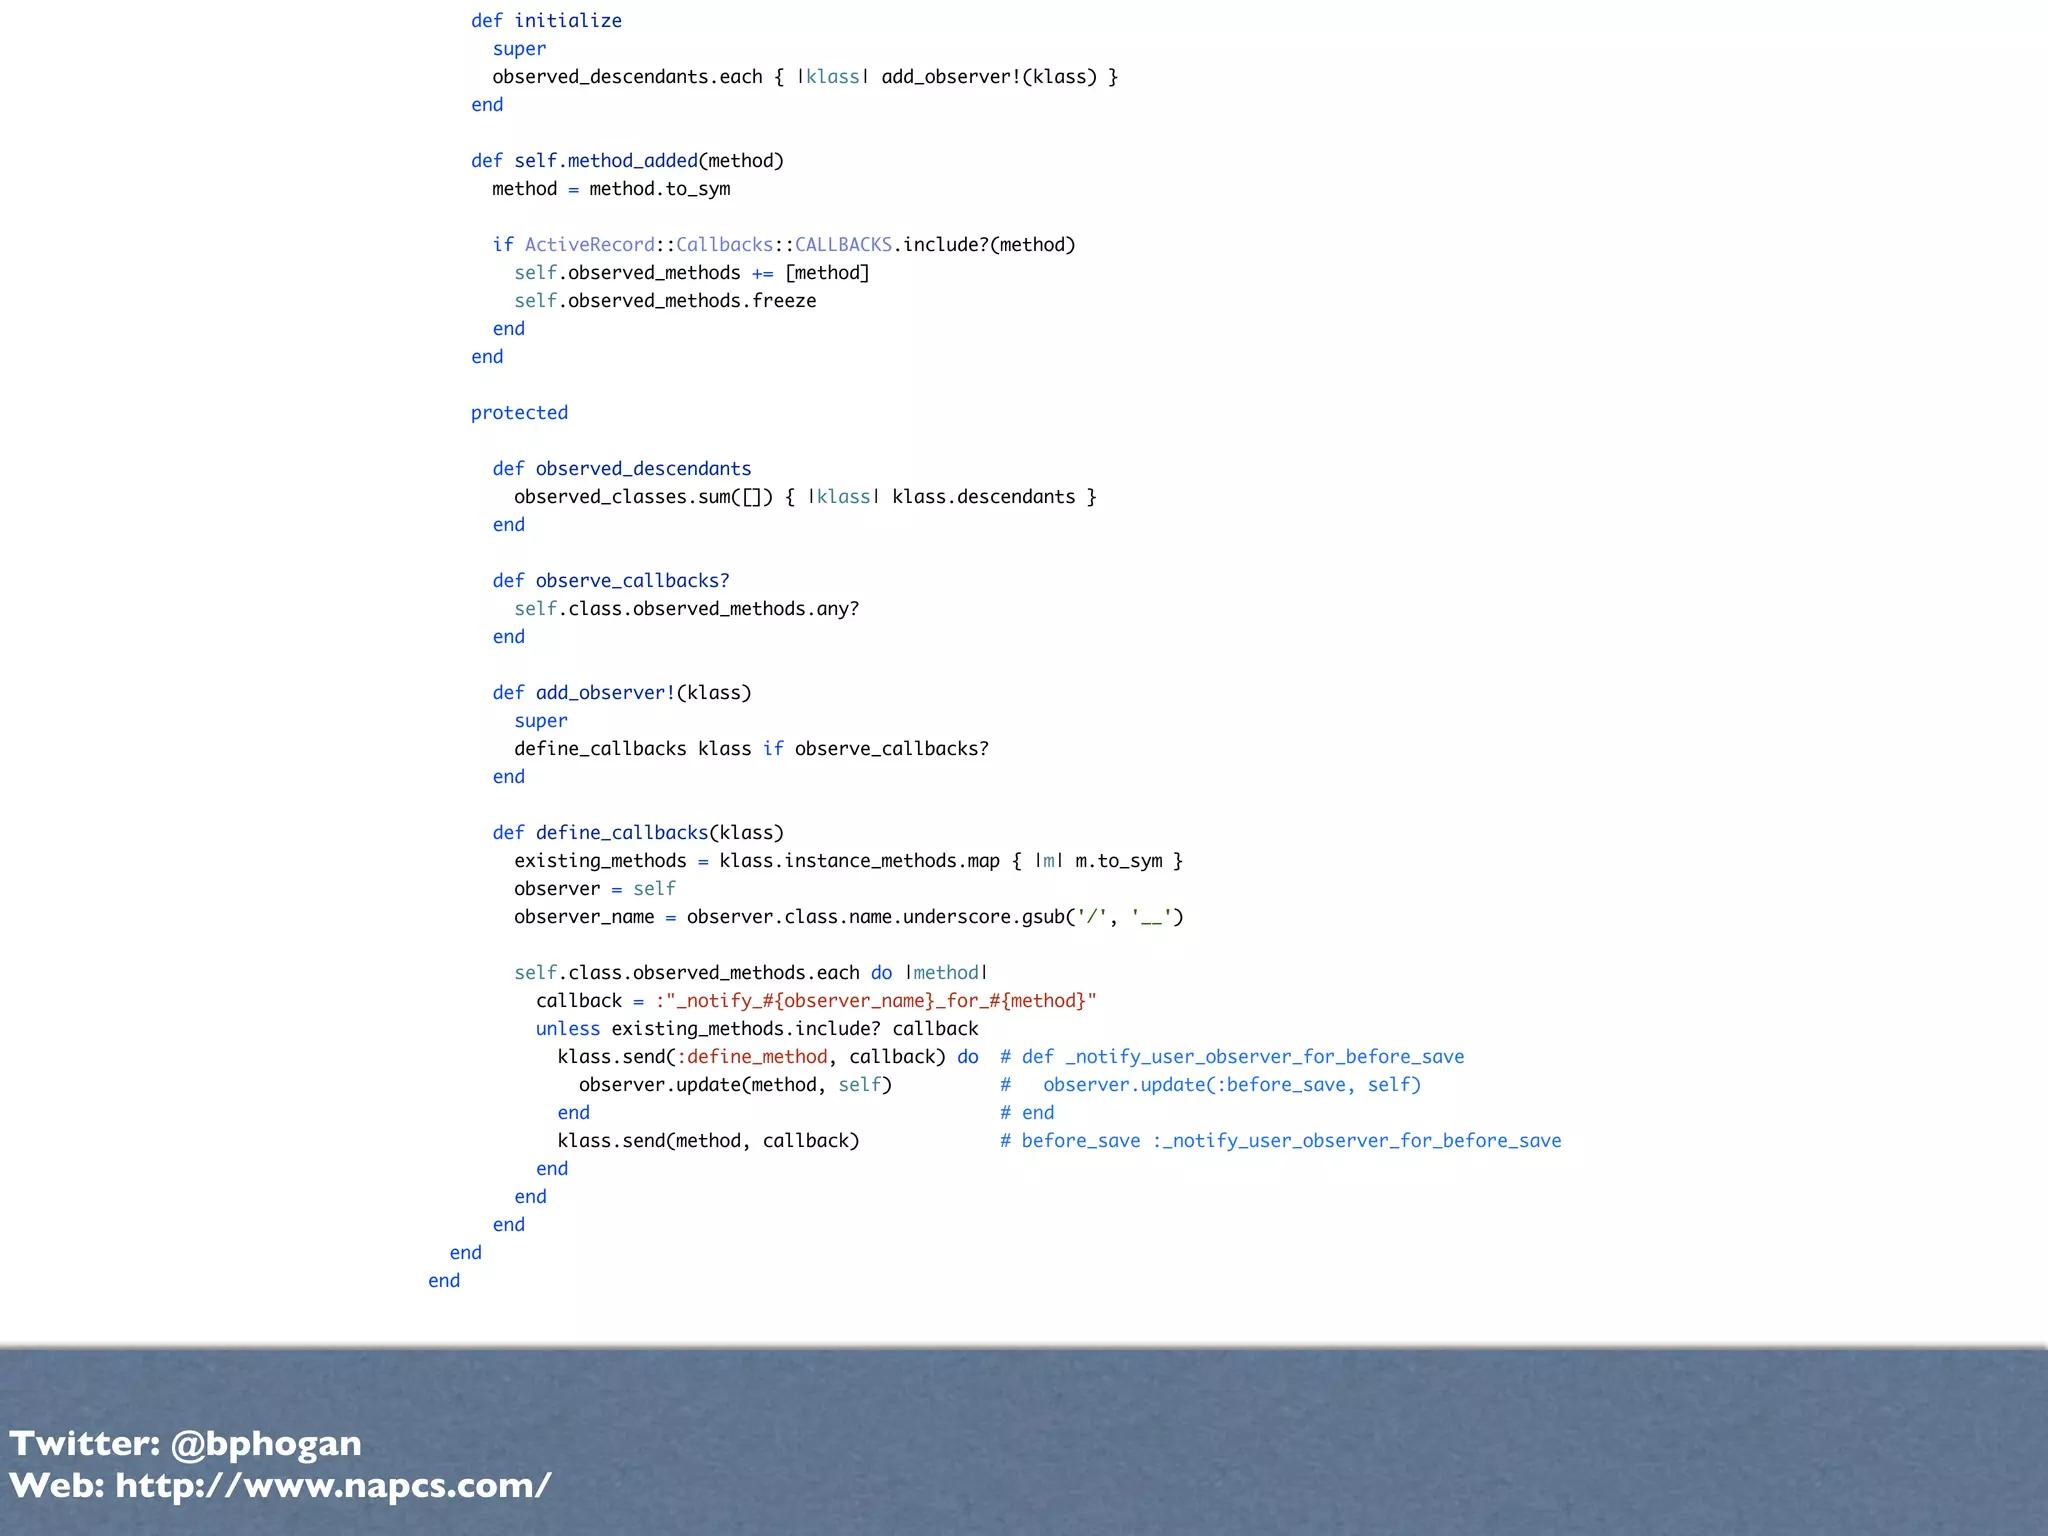Click 'klass.send(method, callback)' code
The height and width of the screenshot is (1536, 2048).
(708, 1141)
